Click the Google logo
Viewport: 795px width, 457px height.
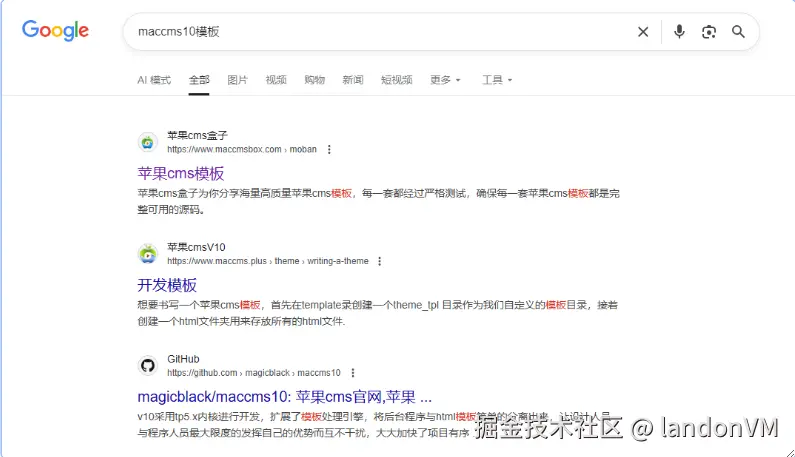click(55, 31)
